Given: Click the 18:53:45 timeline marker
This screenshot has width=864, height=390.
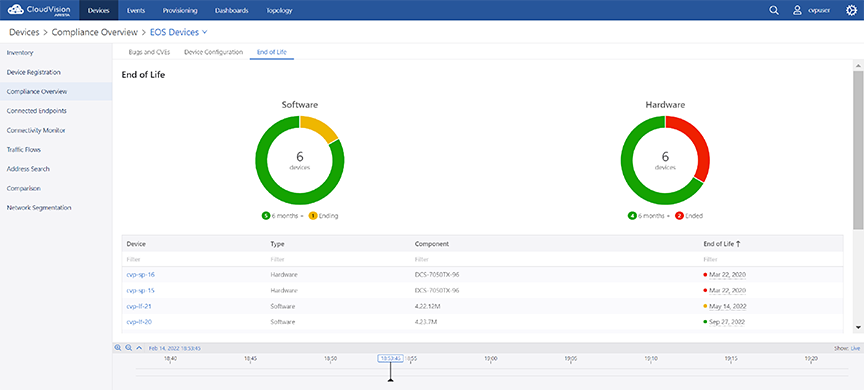Looking at the screenshot, I should point(391,358).
